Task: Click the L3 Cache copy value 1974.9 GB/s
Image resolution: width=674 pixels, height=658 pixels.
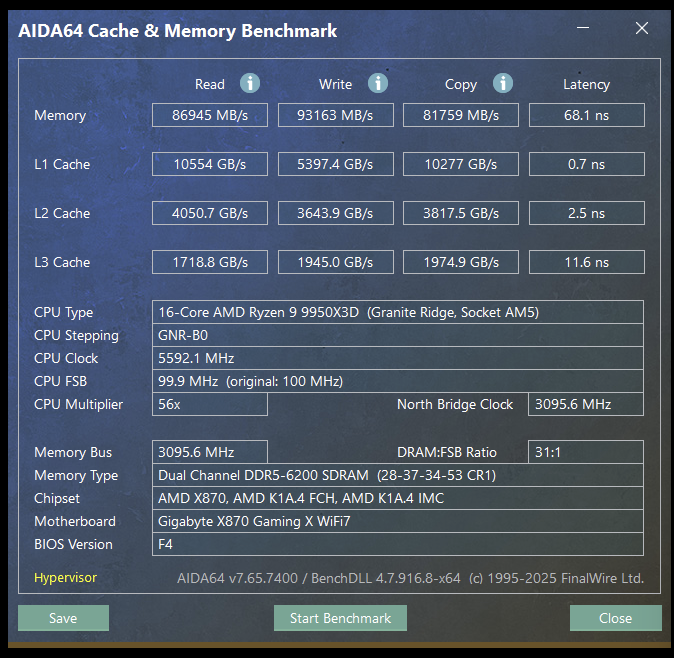Action: [461, 262]
